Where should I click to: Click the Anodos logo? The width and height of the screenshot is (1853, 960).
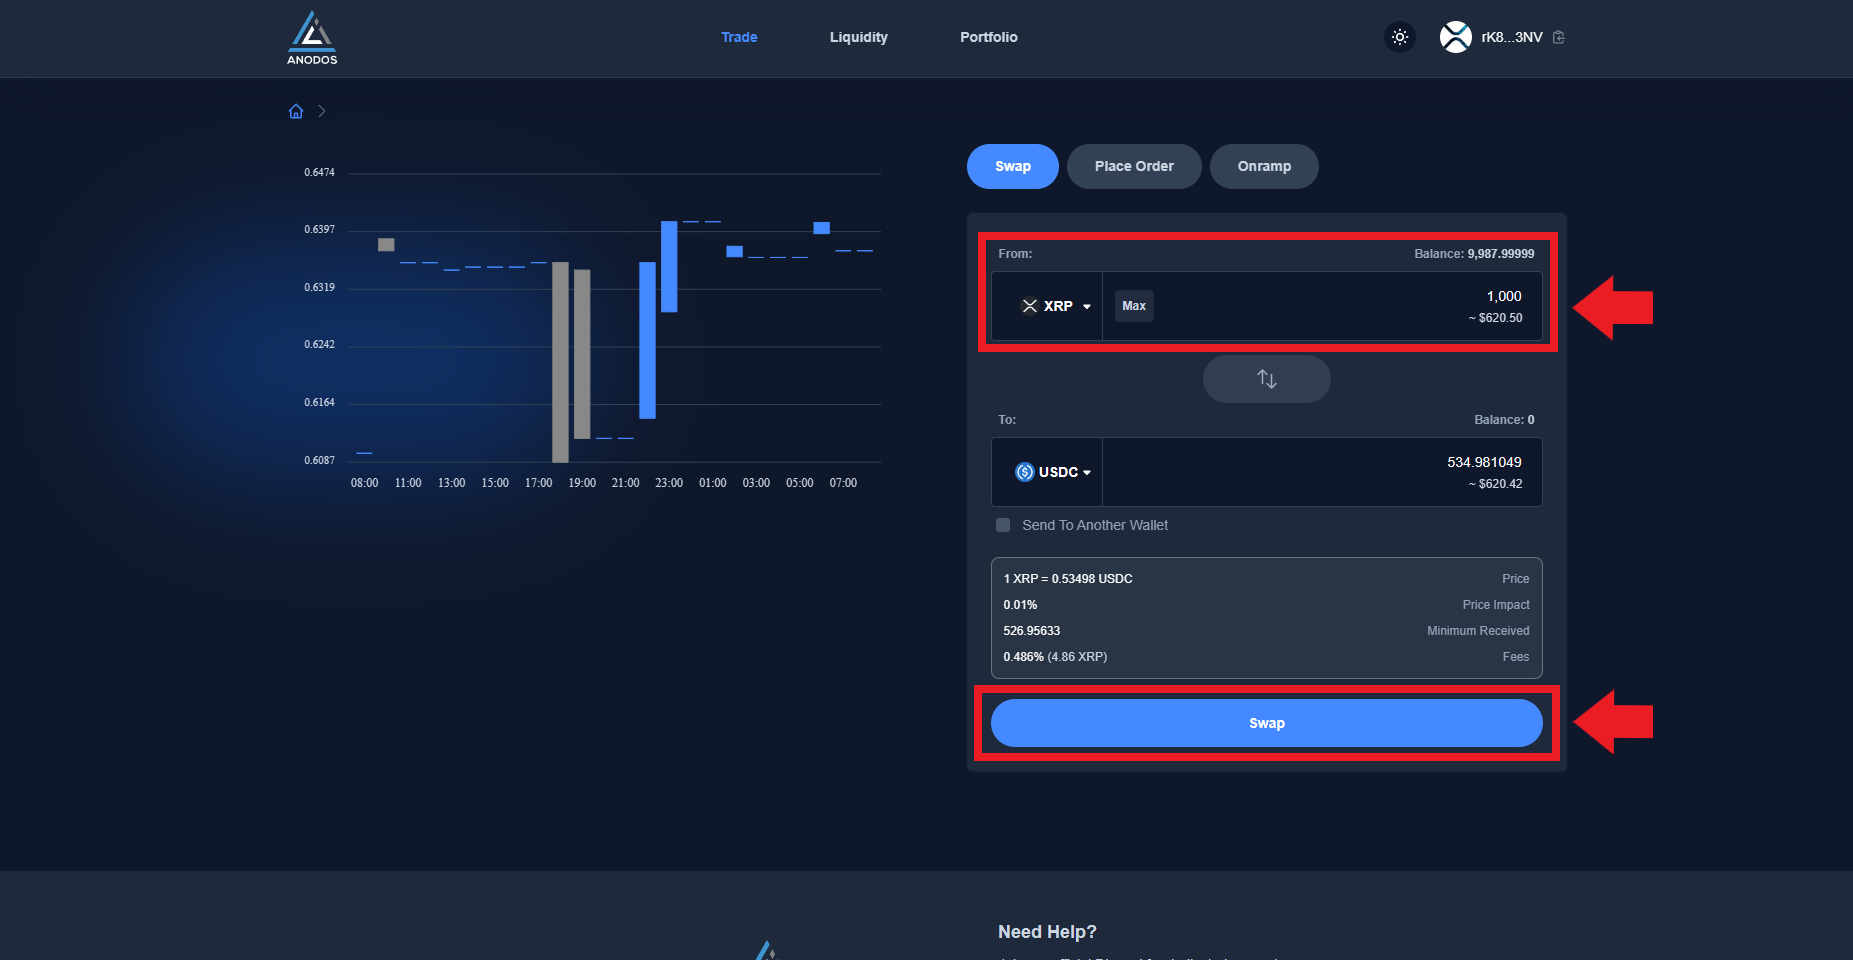point(312,38)
